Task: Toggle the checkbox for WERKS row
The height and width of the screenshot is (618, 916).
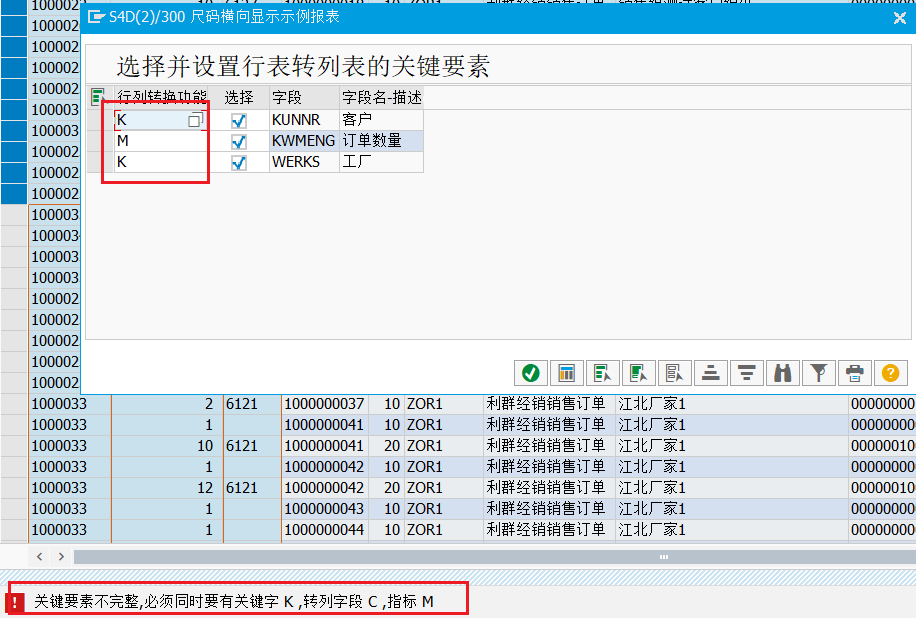Action: click(238, 162)
